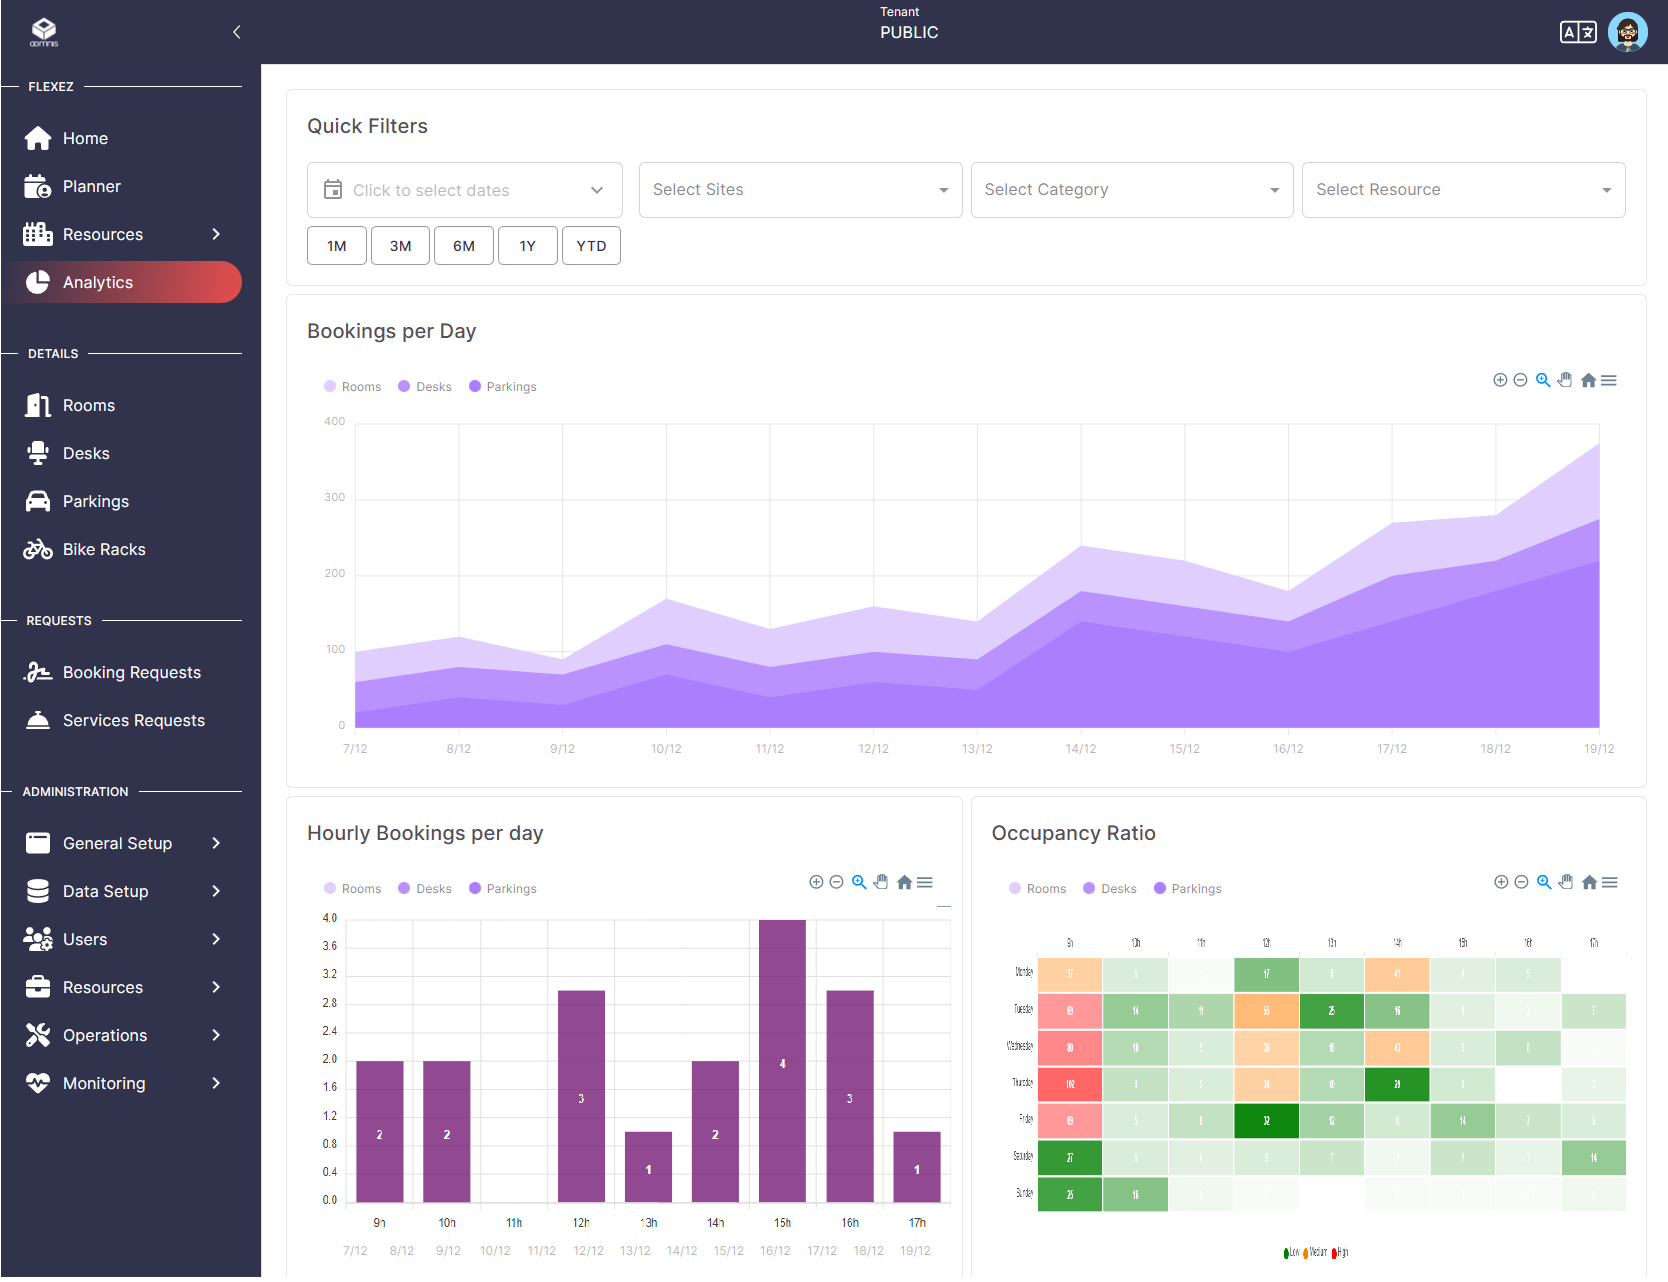Toggle the Desks series in Bookings per Day legend
The image size is (1668, 1282).
pyautogui.click(x=424, y=386)
